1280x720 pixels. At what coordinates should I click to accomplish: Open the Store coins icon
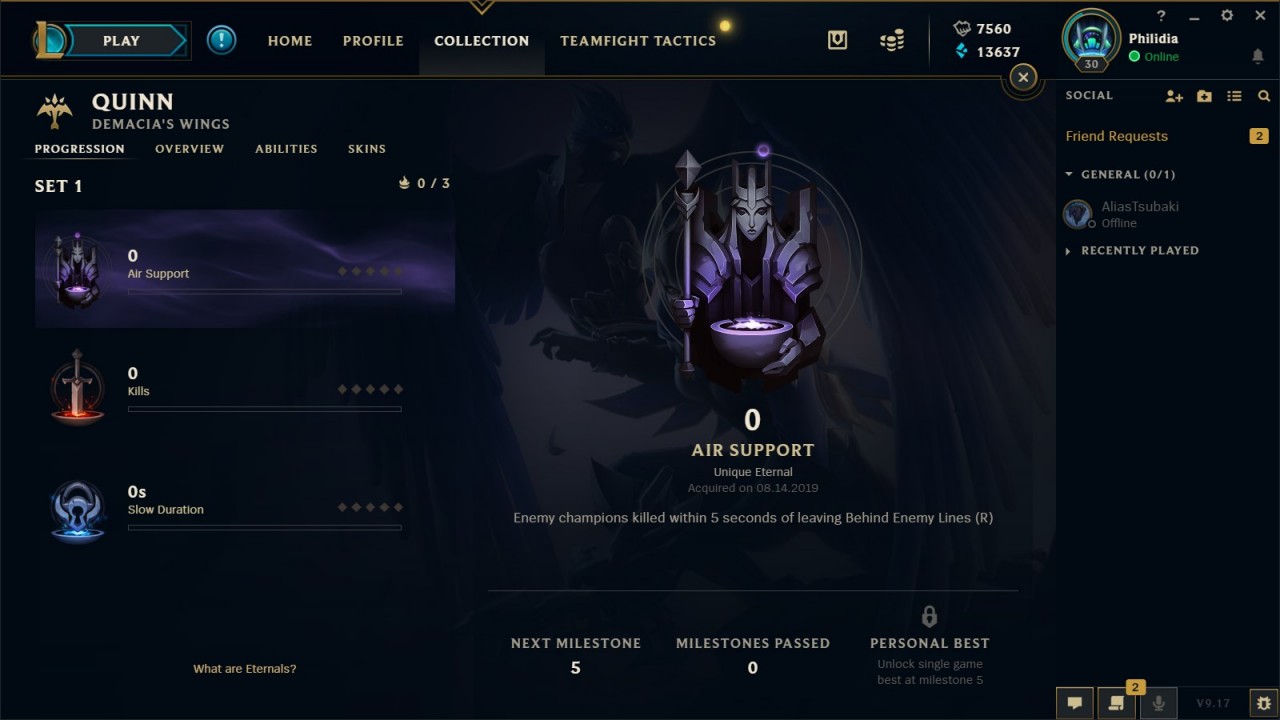click(892, 40)
